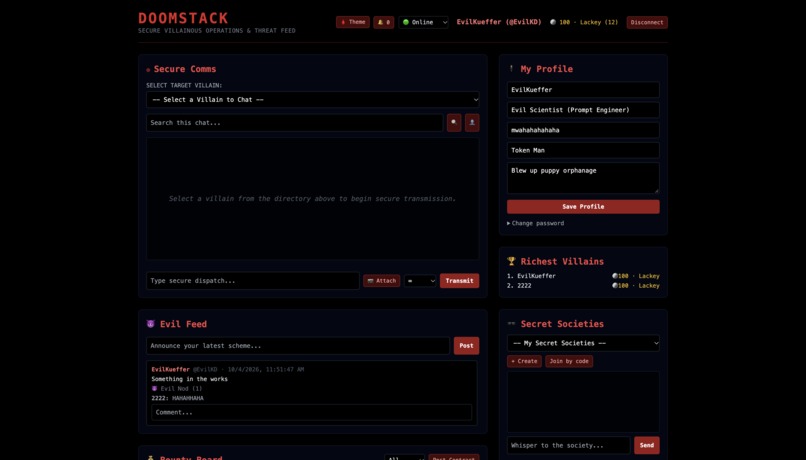The width and height of the screenshot is (806, 460).
Task: Click EvilKueffer (@EvilKD) in the header
Action: coord(499,22)
